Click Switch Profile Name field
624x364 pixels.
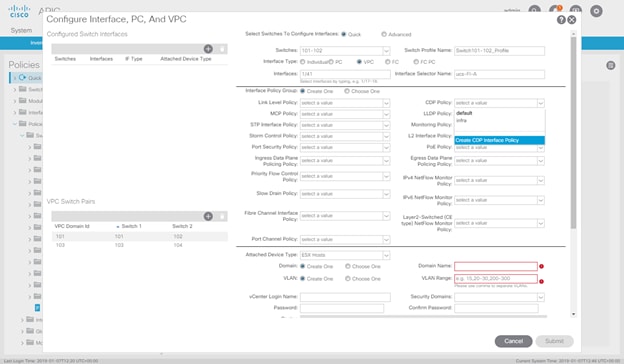click(499, 51)
